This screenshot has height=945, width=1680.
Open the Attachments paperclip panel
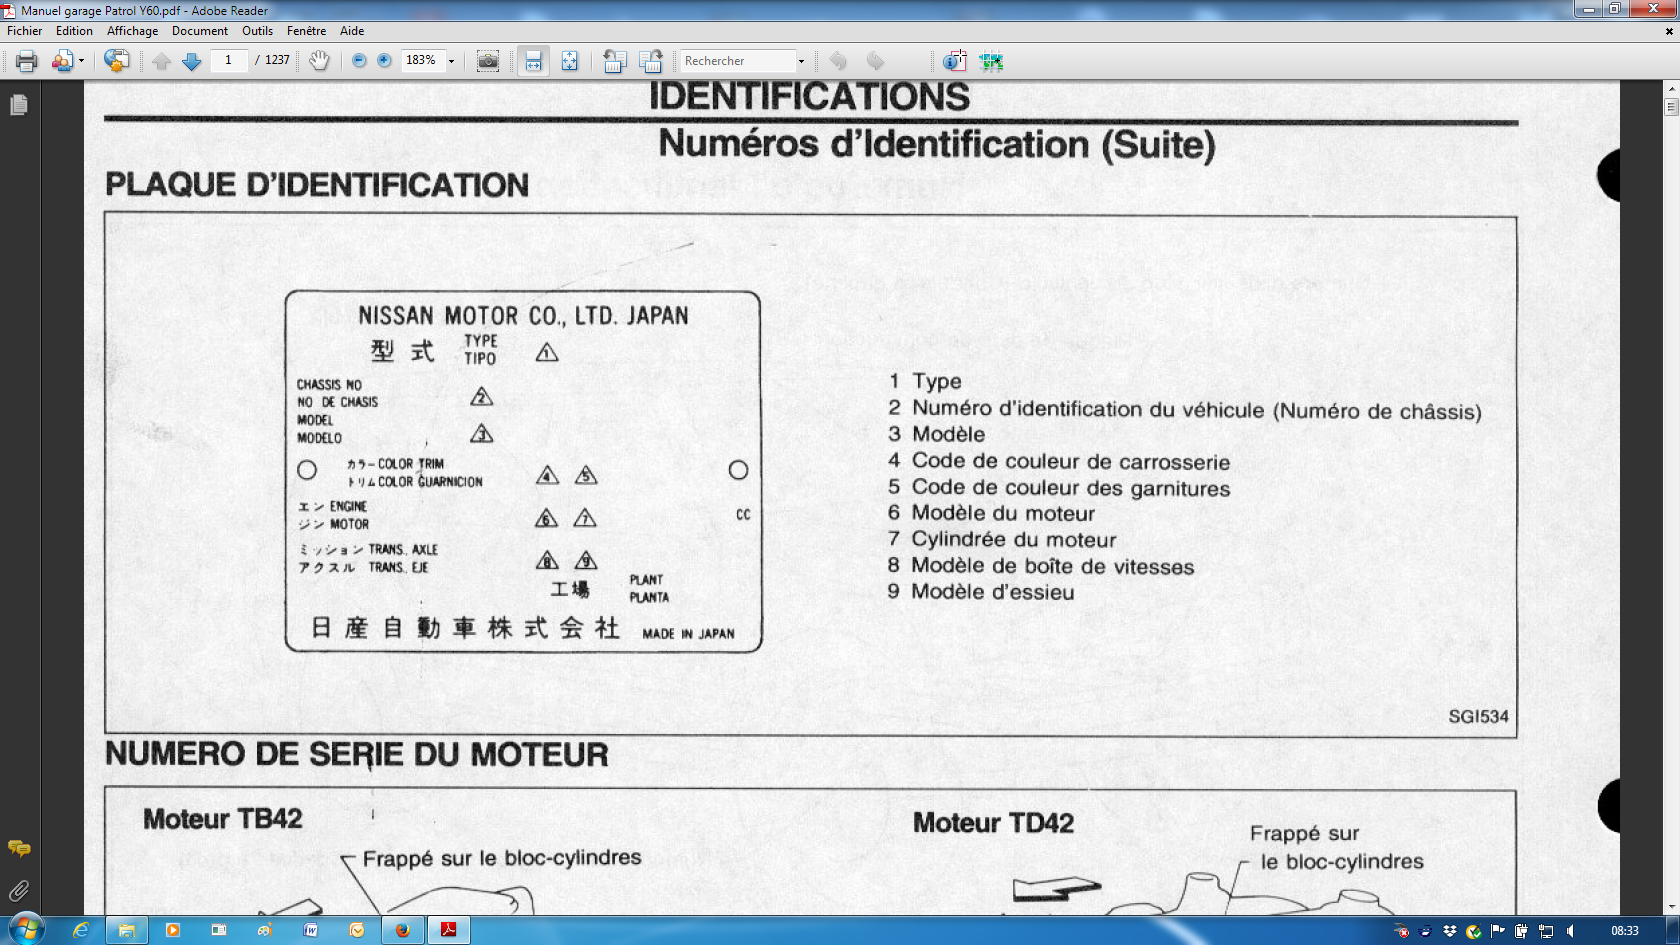pyautogui.click(x=19, y=890)
